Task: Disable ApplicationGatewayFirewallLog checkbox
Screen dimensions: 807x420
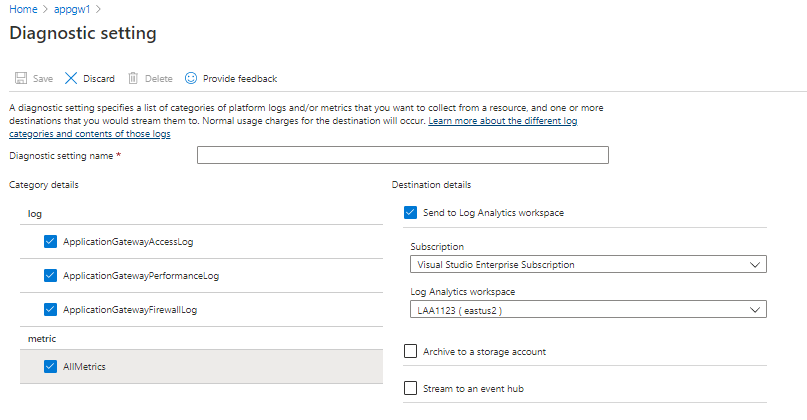Action: coord(51,310)
